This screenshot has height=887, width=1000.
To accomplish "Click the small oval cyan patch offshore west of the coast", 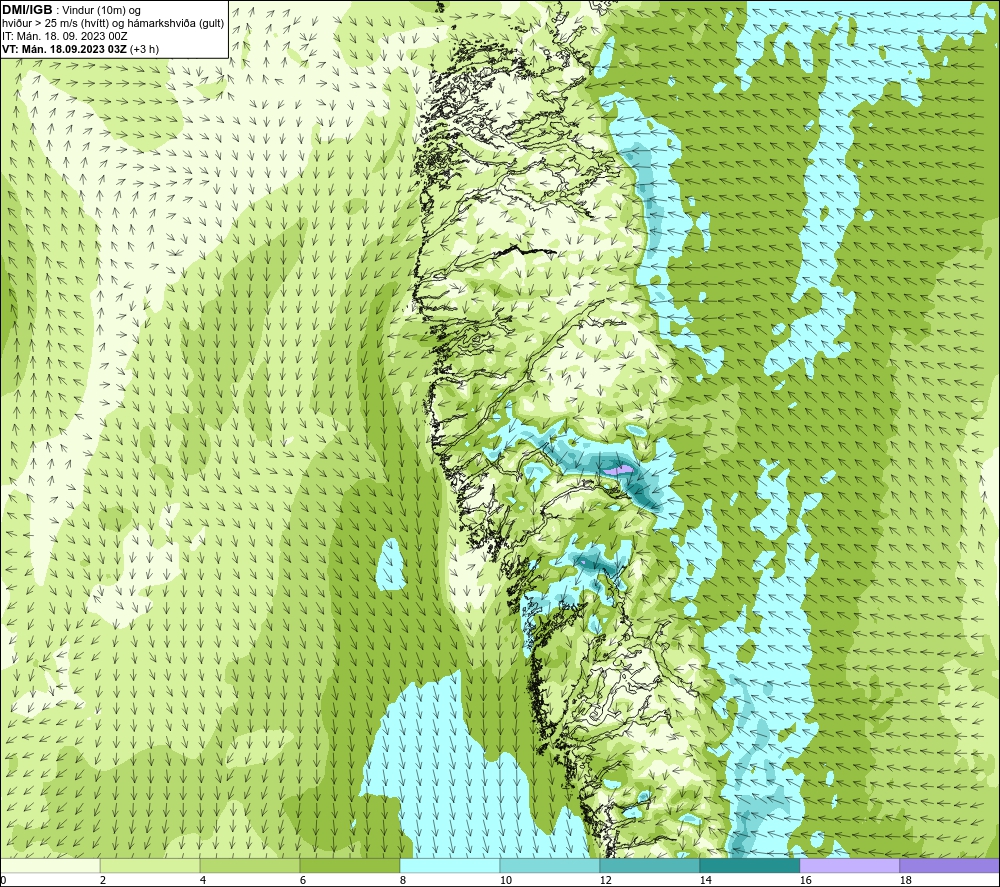I will pyautogui.click(x=392, y=563).
